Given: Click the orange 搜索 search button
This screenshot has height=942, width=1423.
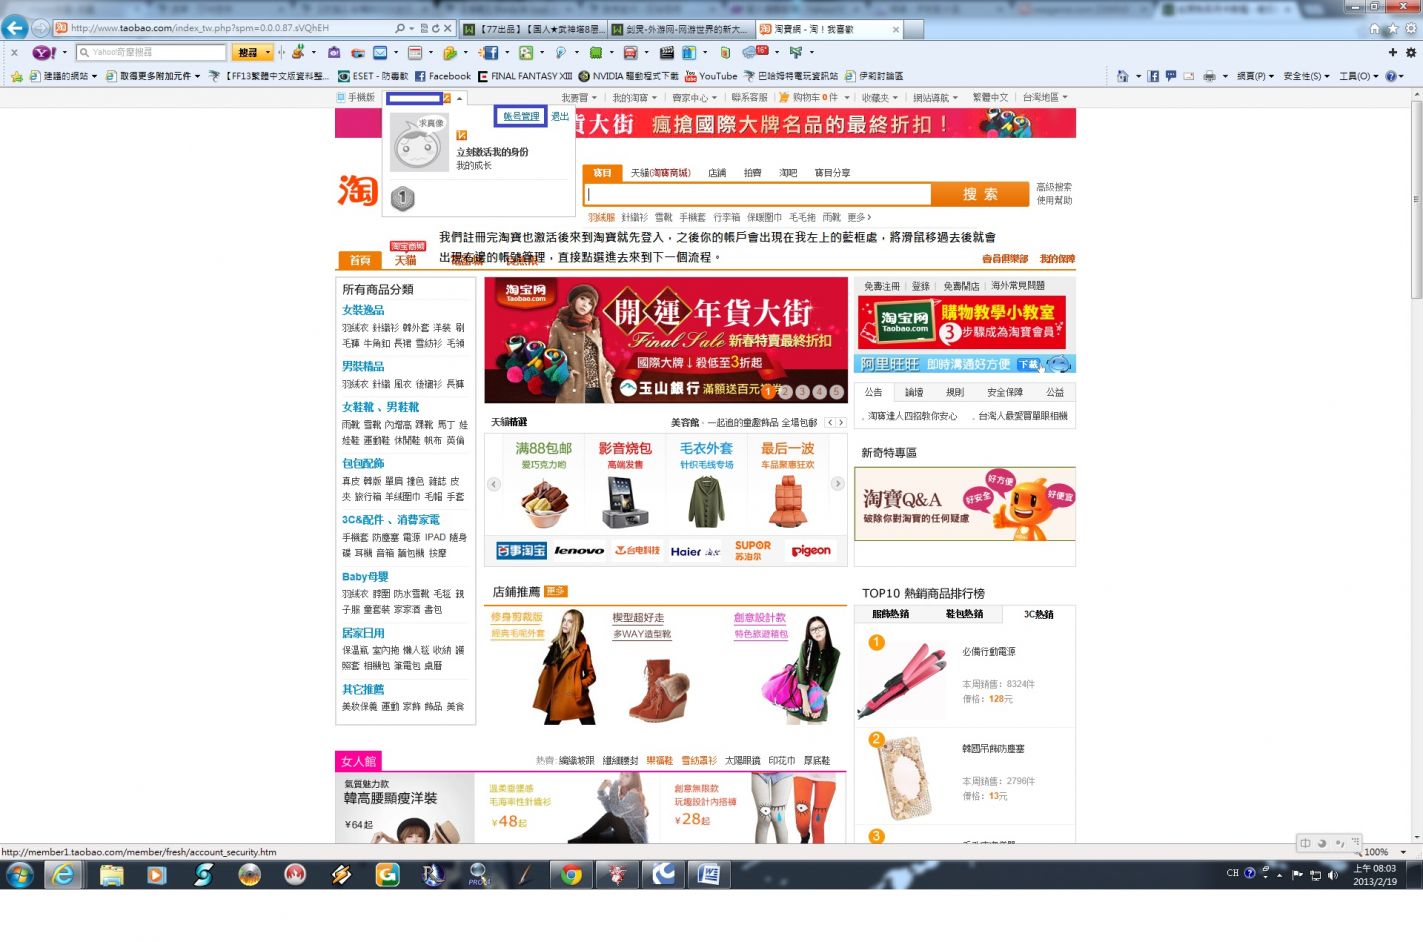Looking at the screenshot, I should (x=979, y=194).
